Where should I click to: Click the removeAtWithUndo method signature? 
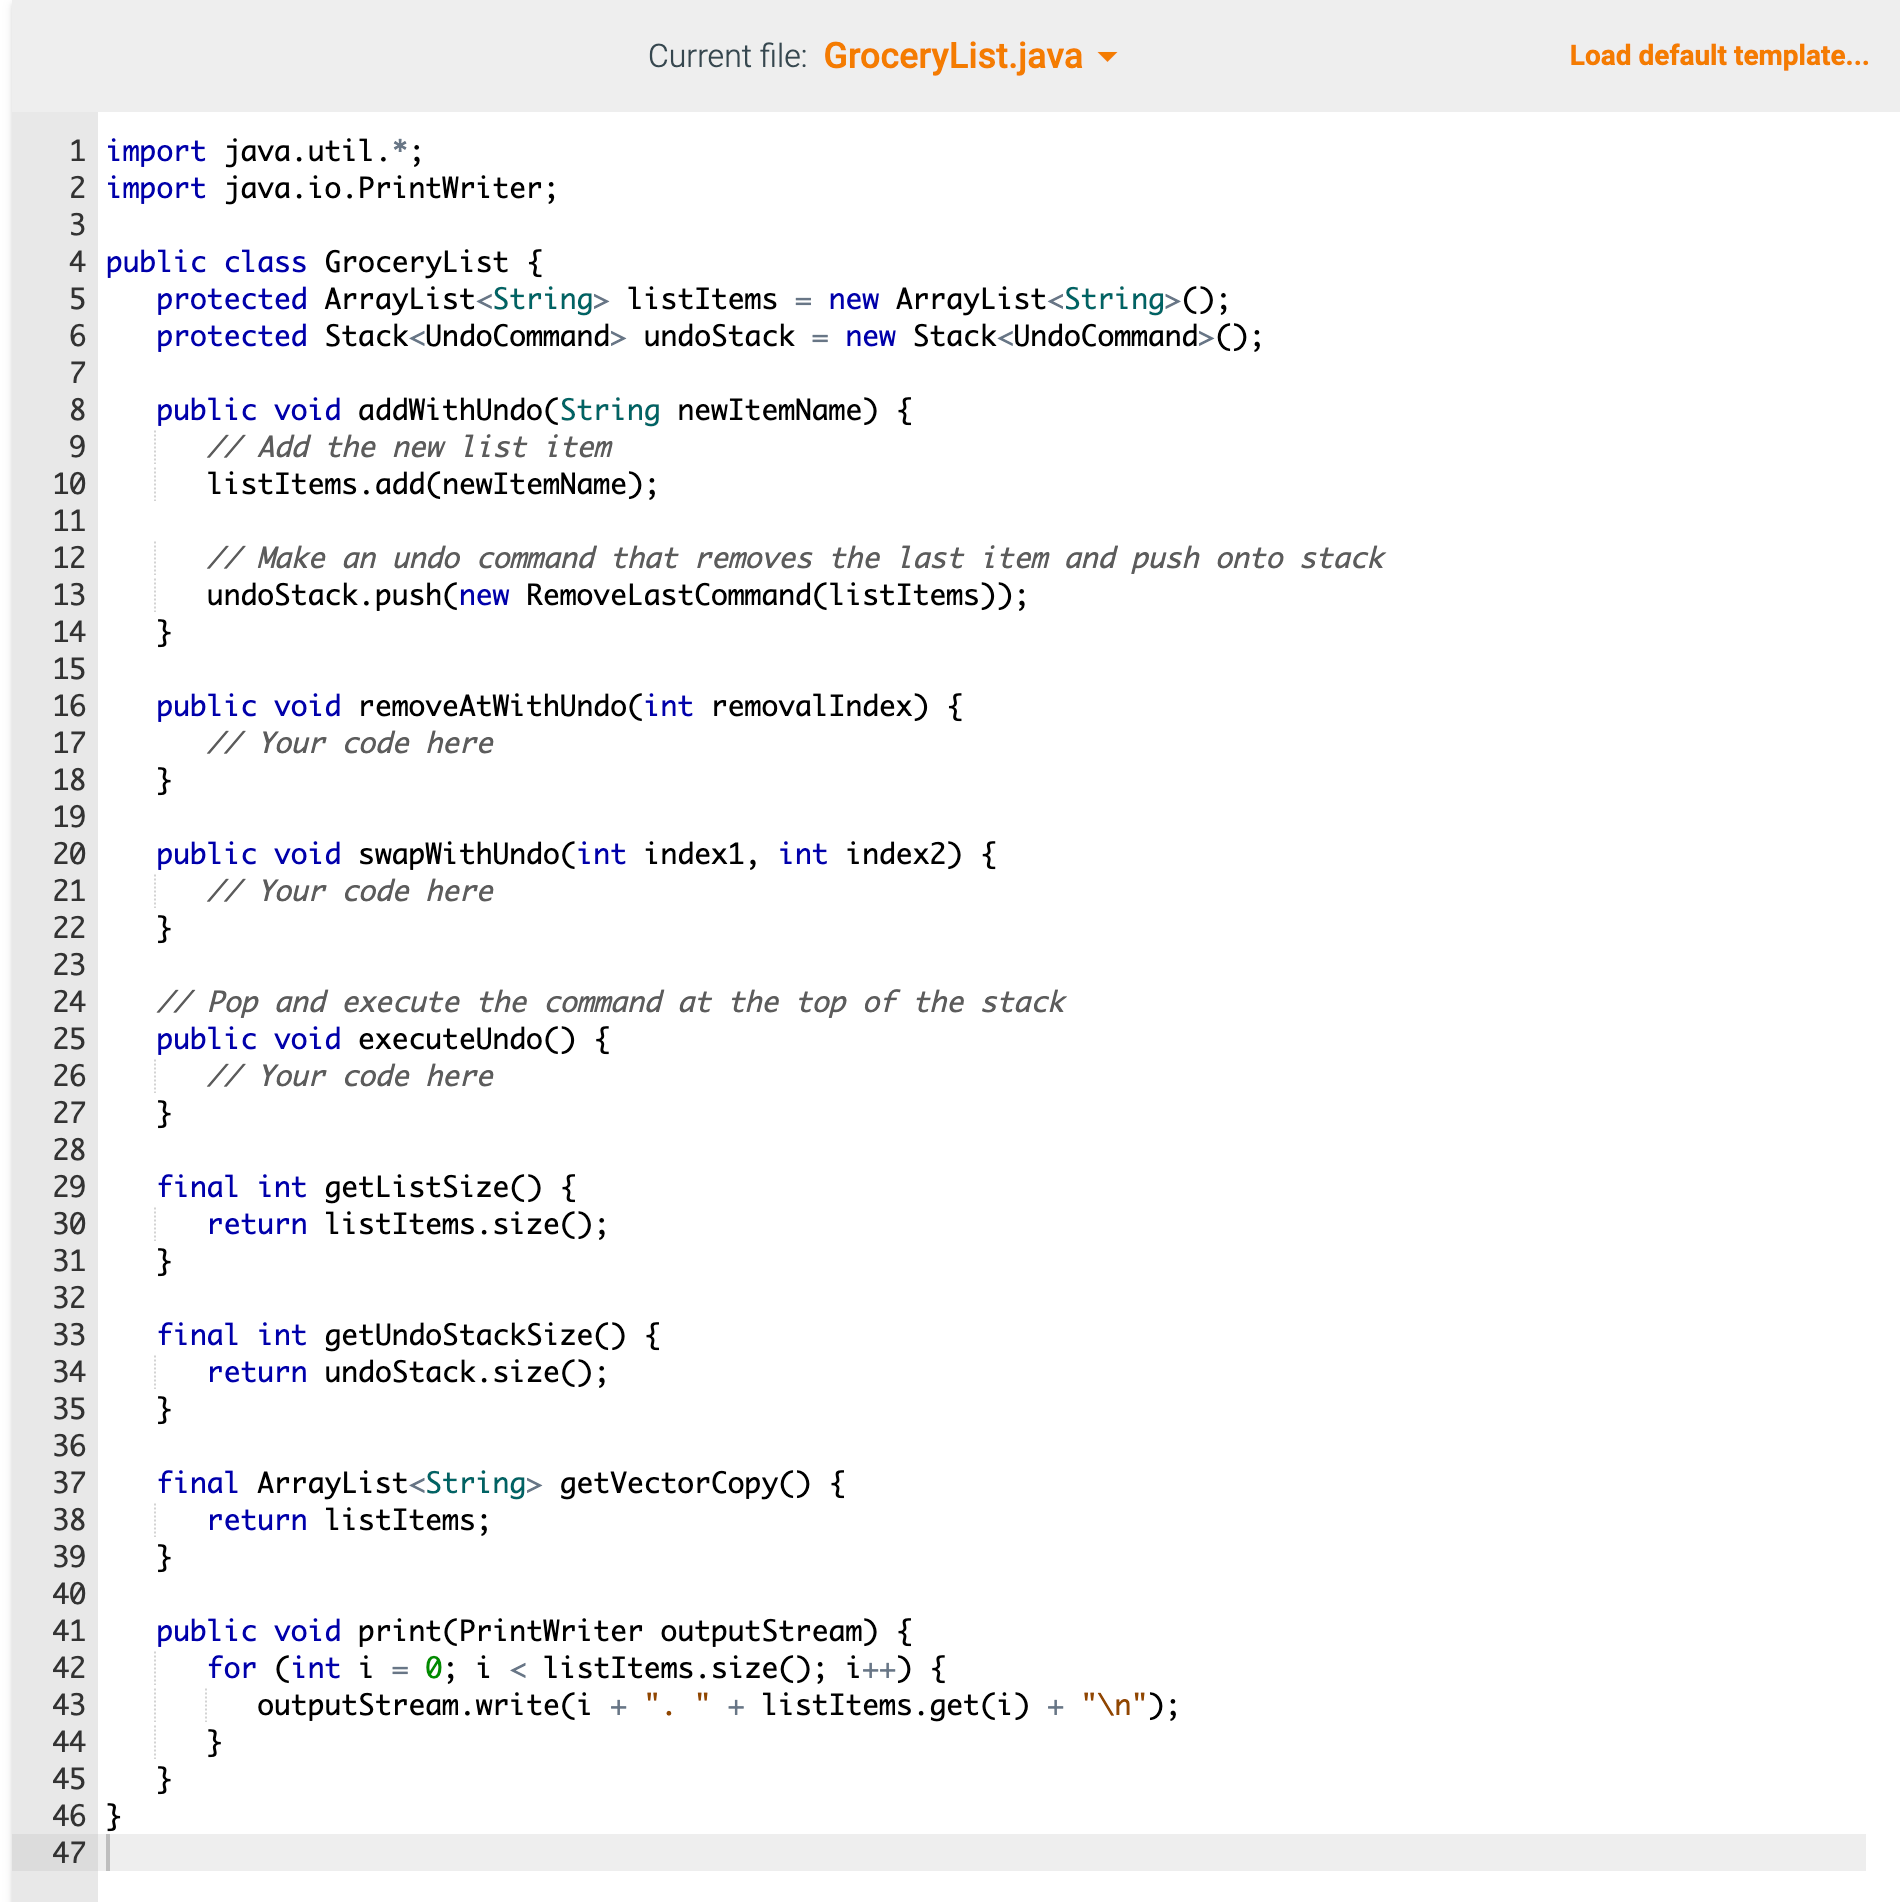tap(559, 706)
